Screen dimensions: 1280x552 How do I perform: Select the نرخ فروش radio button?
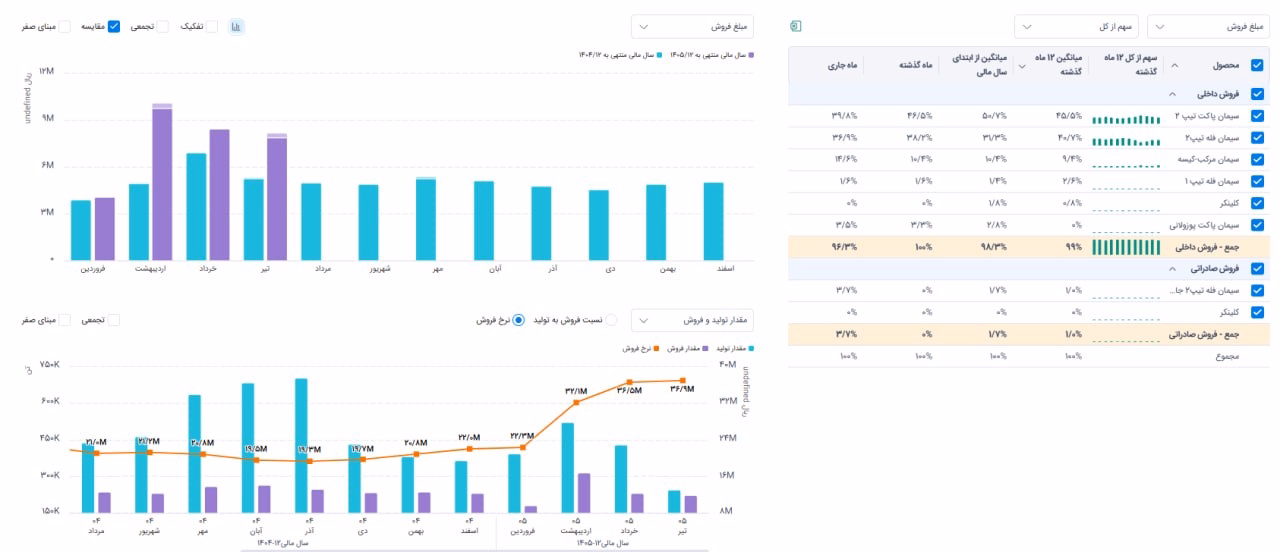[518, 320]
